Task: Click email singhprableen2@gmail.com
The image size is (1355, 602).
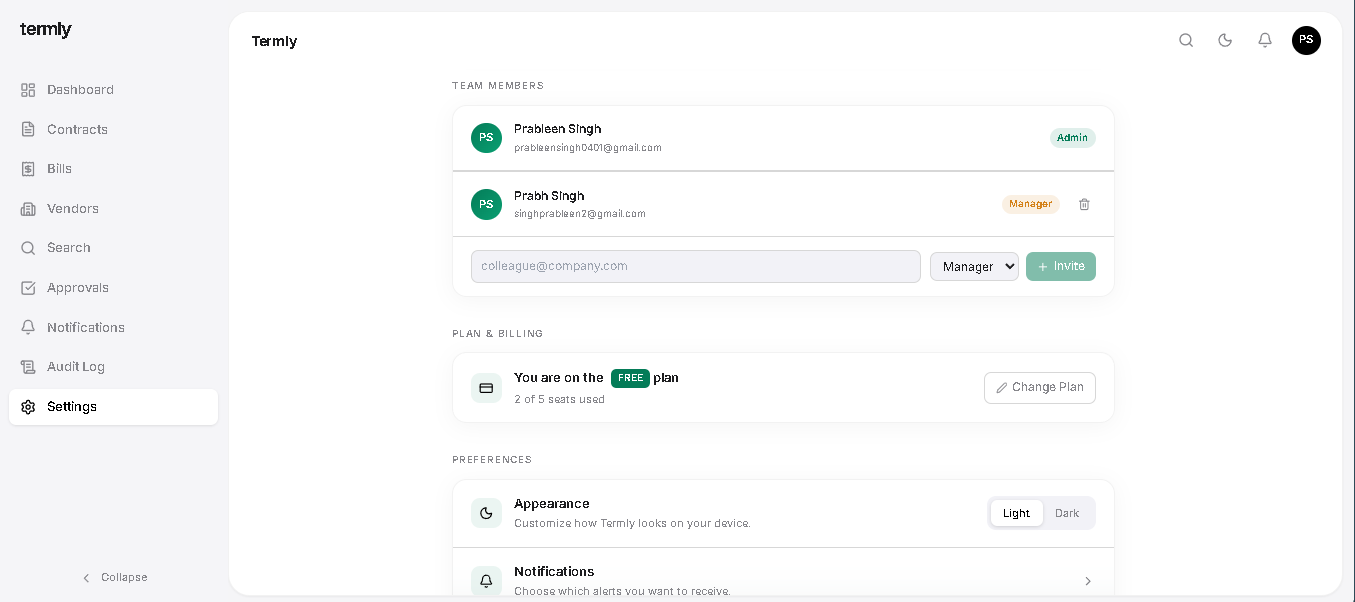Action: (x=580, y=214)
